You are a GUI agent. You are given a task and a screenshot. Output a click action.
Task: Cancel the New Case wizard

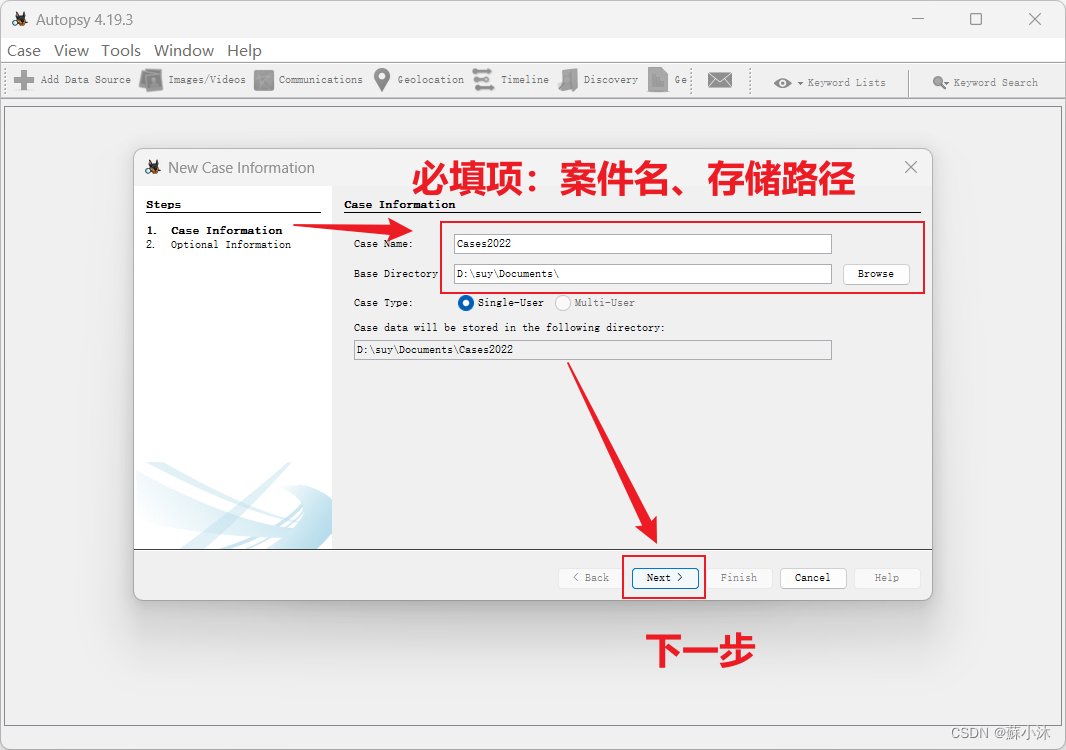[x=813, y=578]
